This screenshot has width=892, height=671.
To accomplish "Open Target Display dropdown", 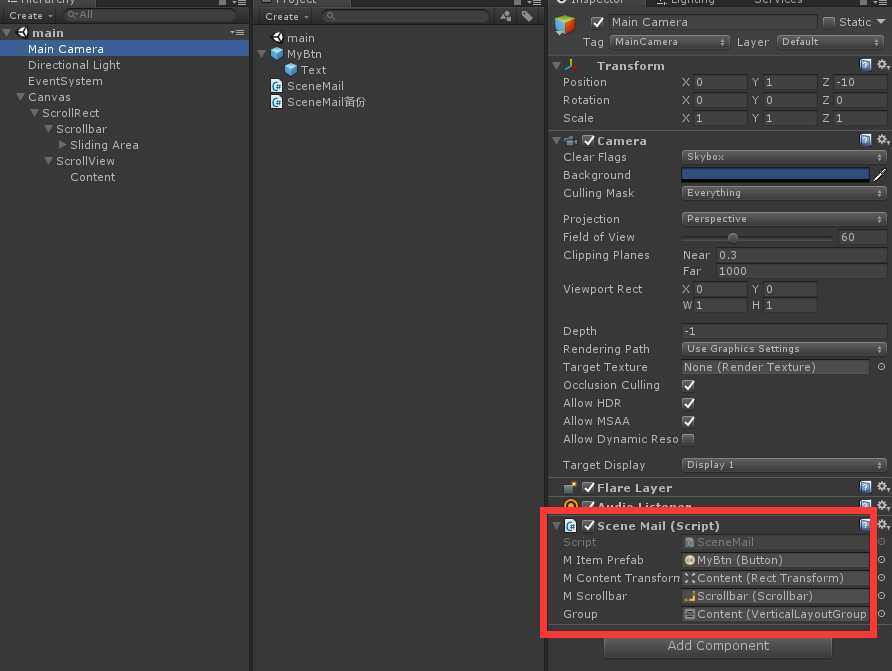I will pyautogui.click(x=784, y=465).
